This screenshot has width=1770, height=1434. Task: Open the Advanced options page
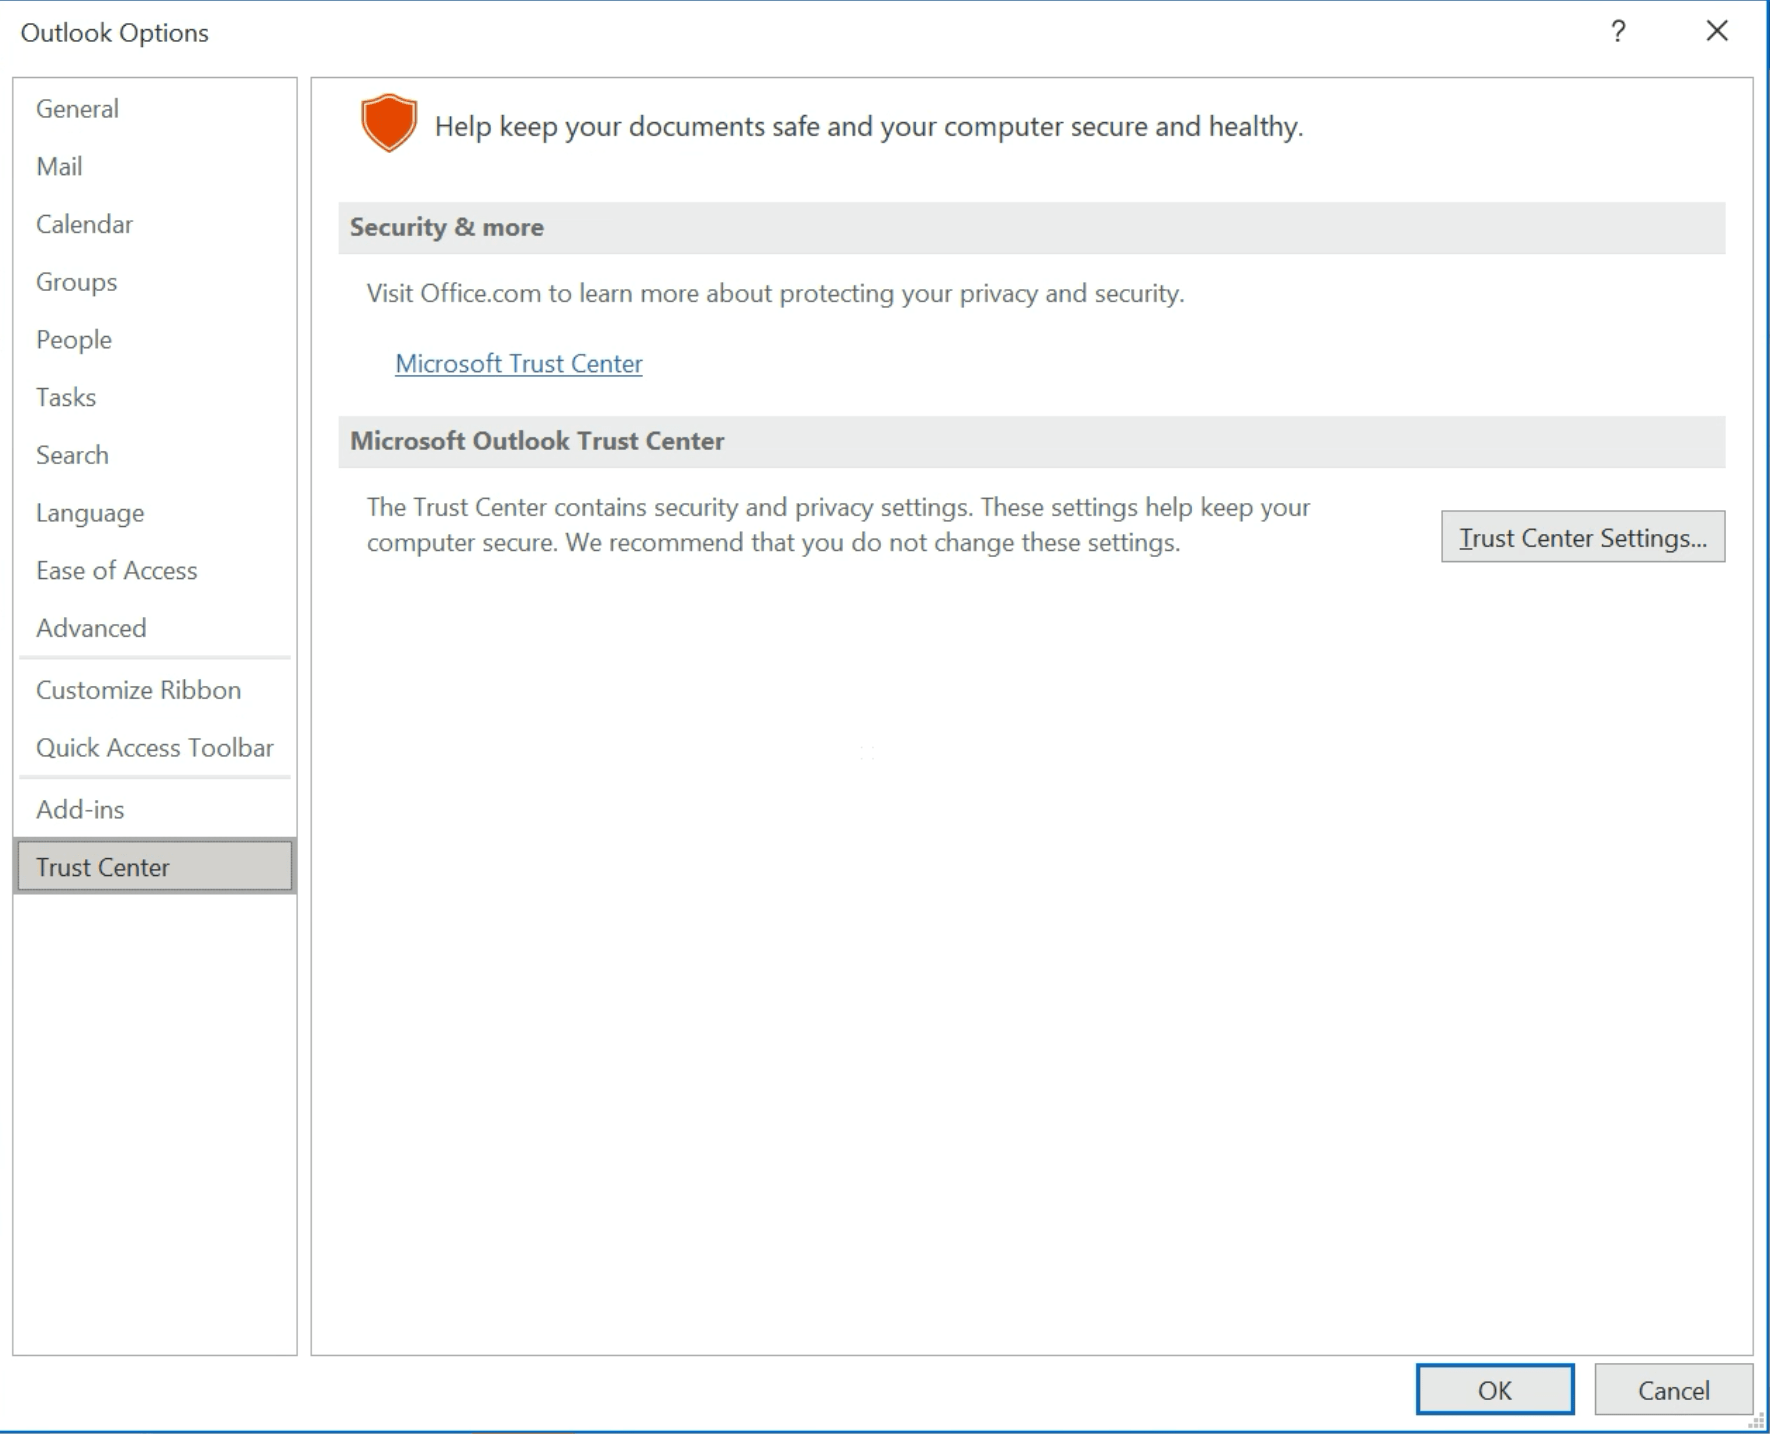point(155,628)
